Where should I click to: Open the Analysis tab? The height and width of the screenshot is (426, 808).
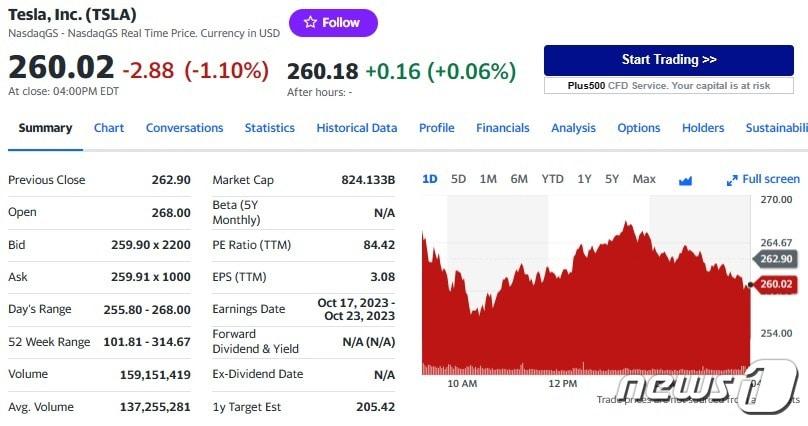573,128
